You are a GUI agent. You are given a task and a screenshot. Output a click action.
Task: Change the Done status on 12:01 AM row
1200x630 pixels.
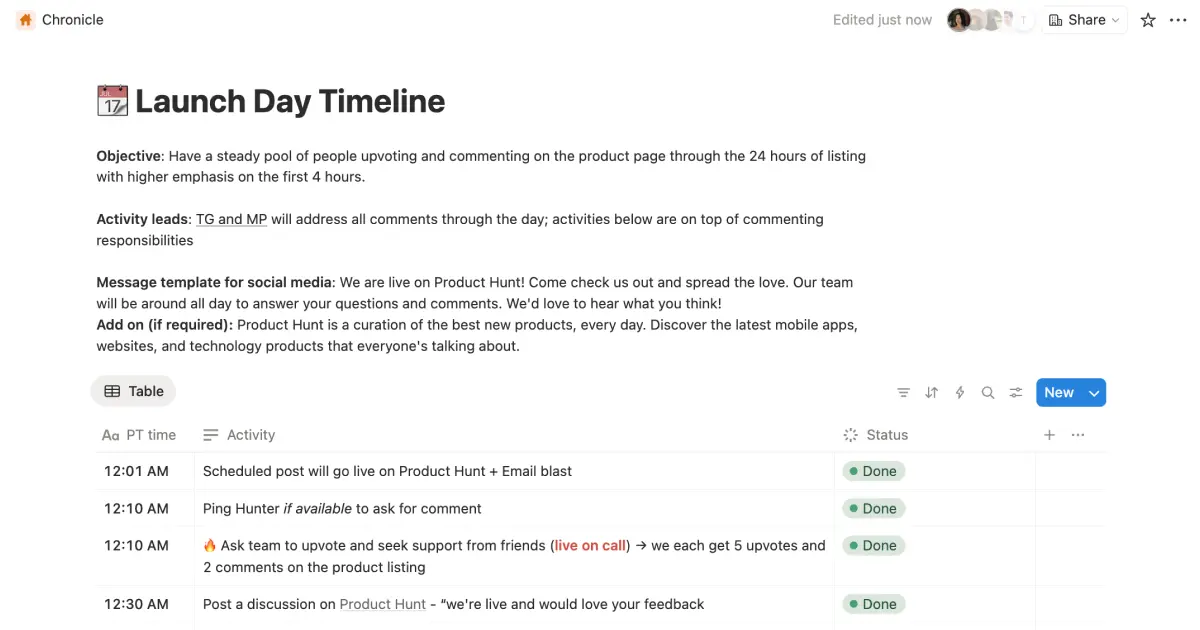[873, 471]
